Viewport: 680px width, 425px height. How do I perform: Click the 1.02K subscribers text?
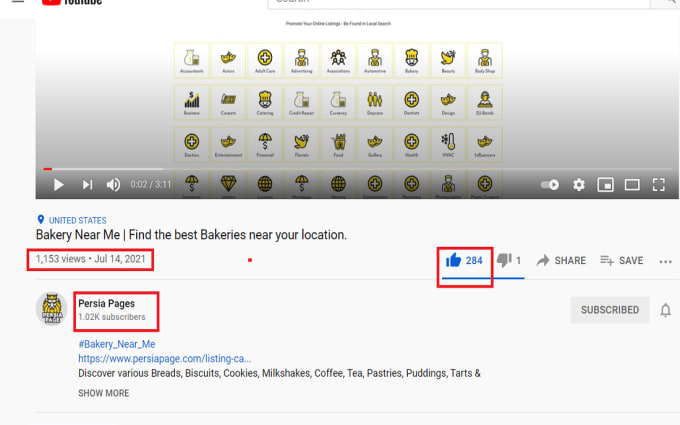(x=111, y=317)
